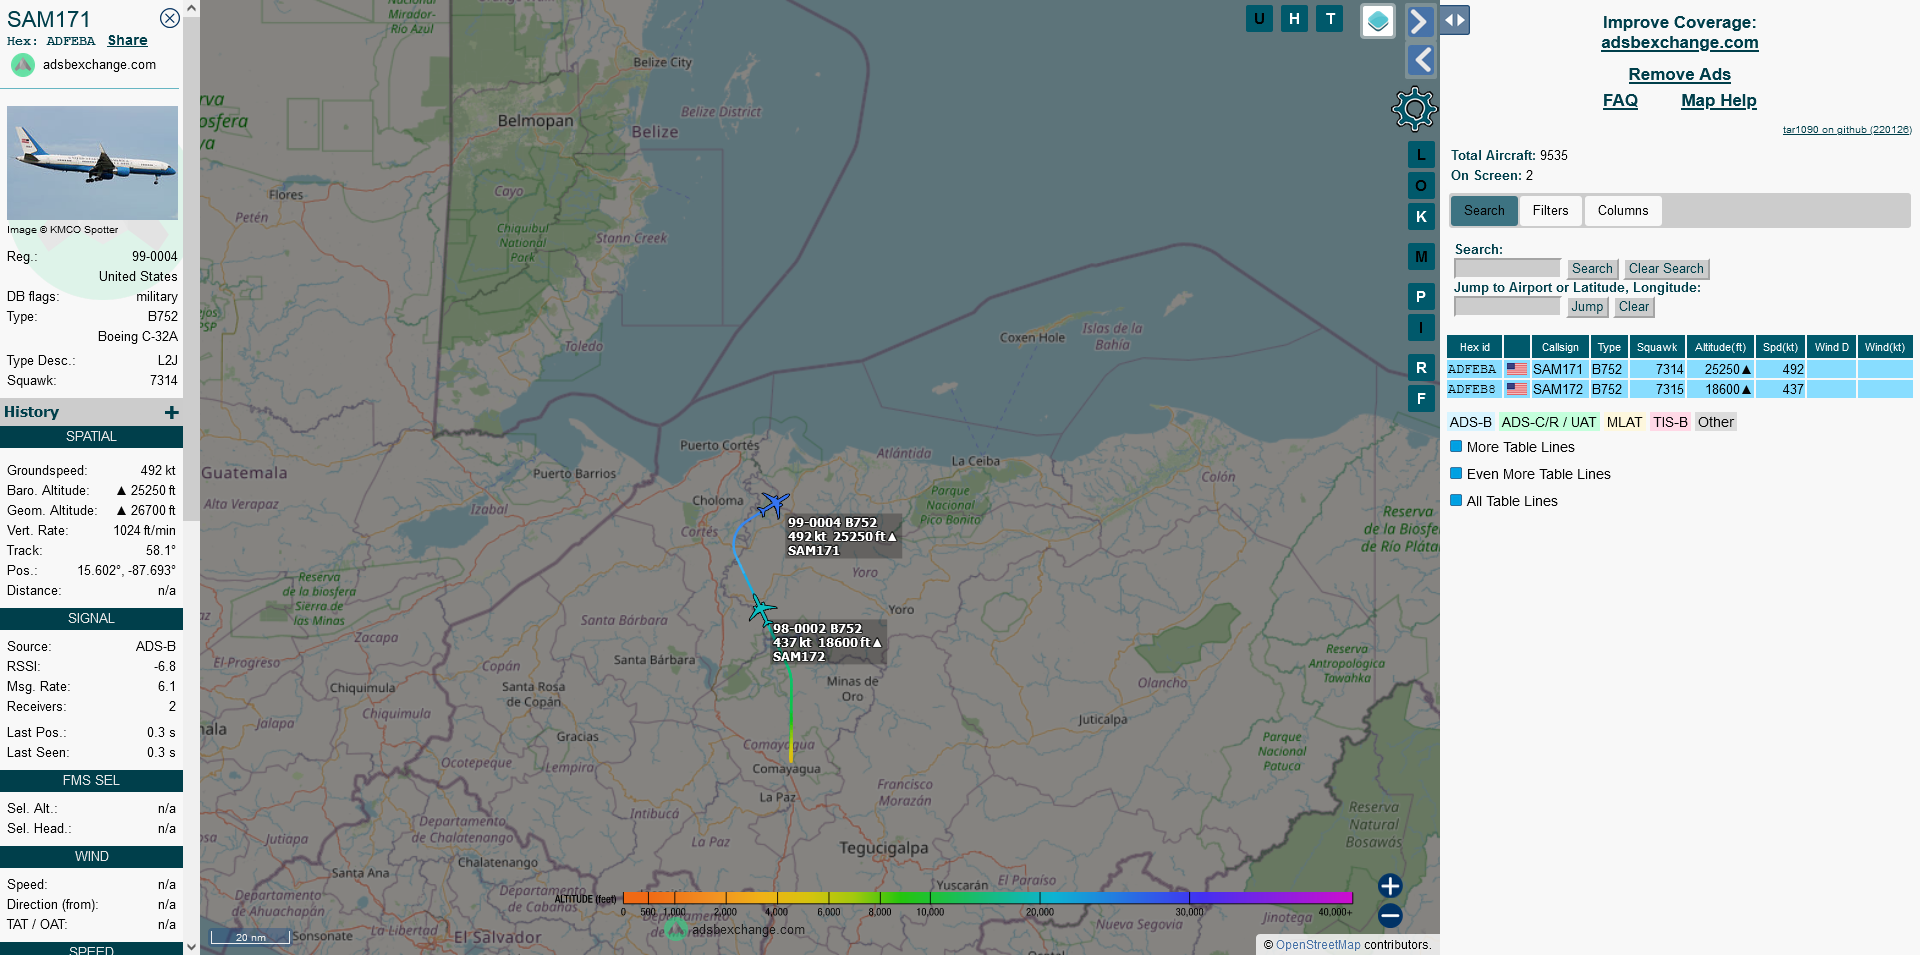Click the H map toggle button
The width and height of the screenshot is (1920, 955).
click(1294, 18)
